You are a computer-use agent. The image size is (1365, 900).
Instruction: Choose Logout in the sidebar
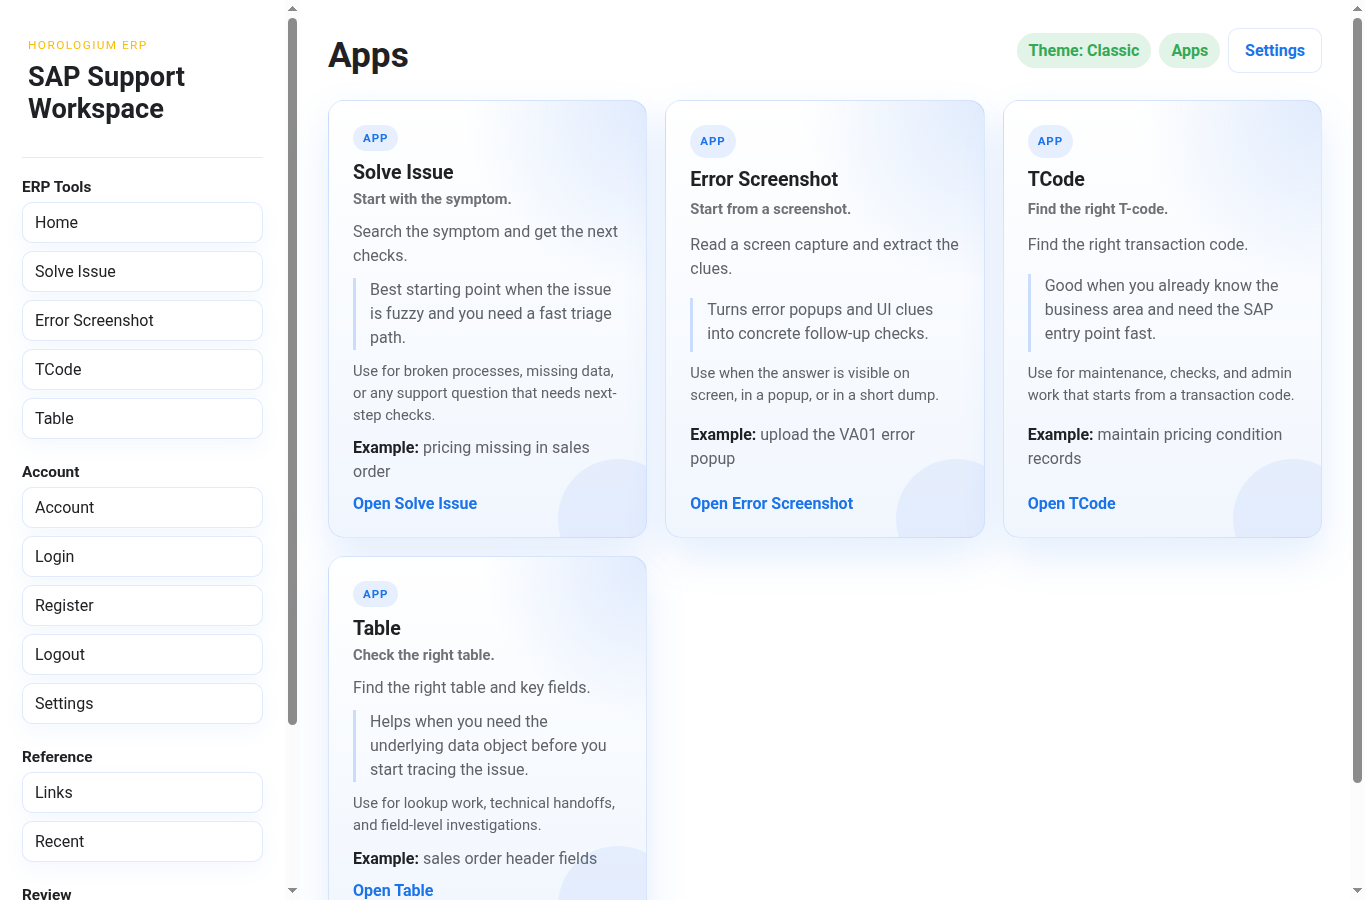point(142,654)
